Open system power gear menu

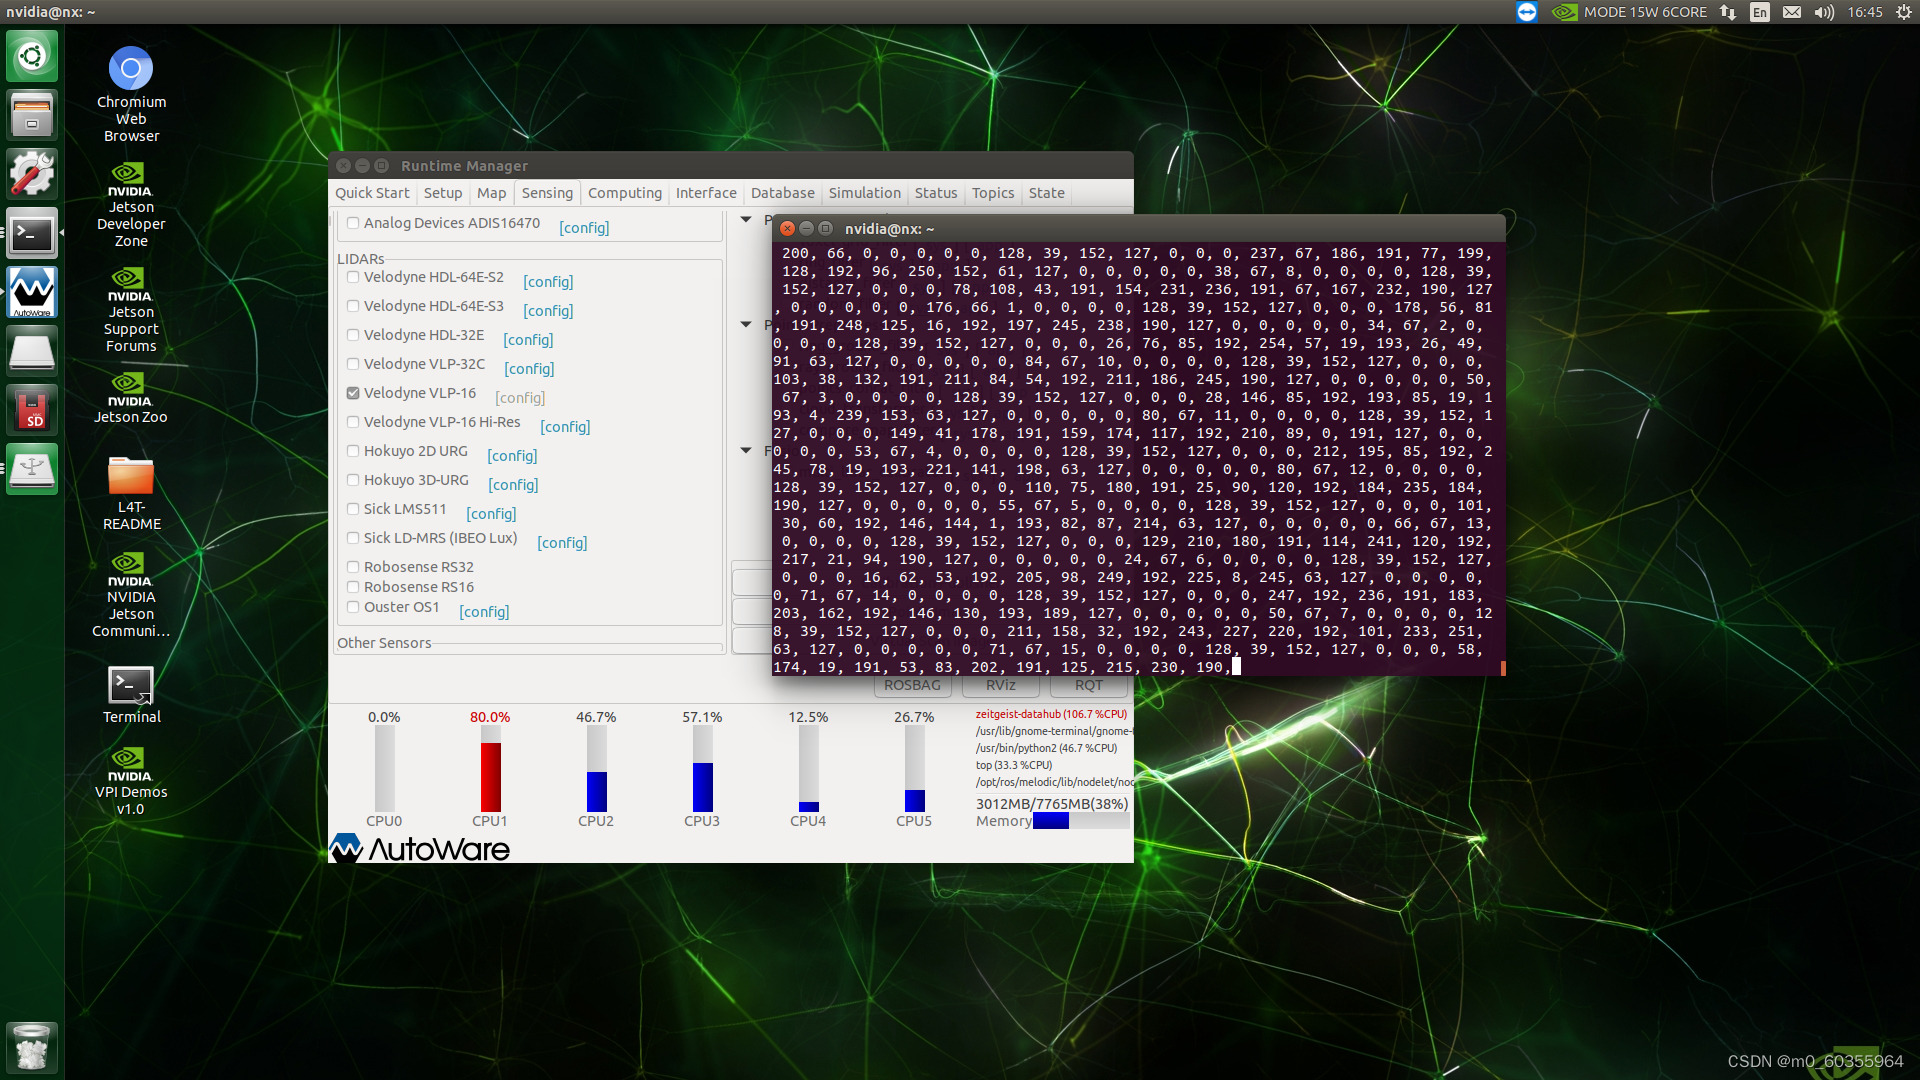click(x=1904, y=12)
